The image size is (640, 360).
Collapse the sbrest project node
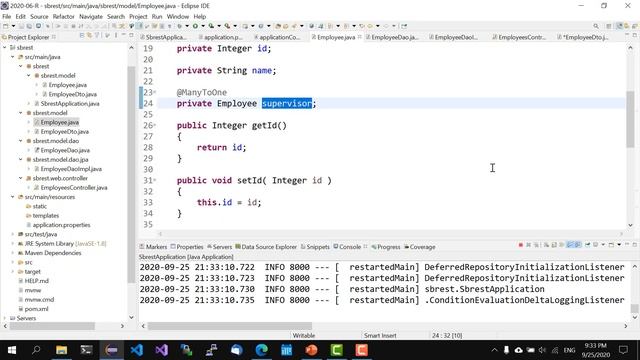[x=4, y=47]
